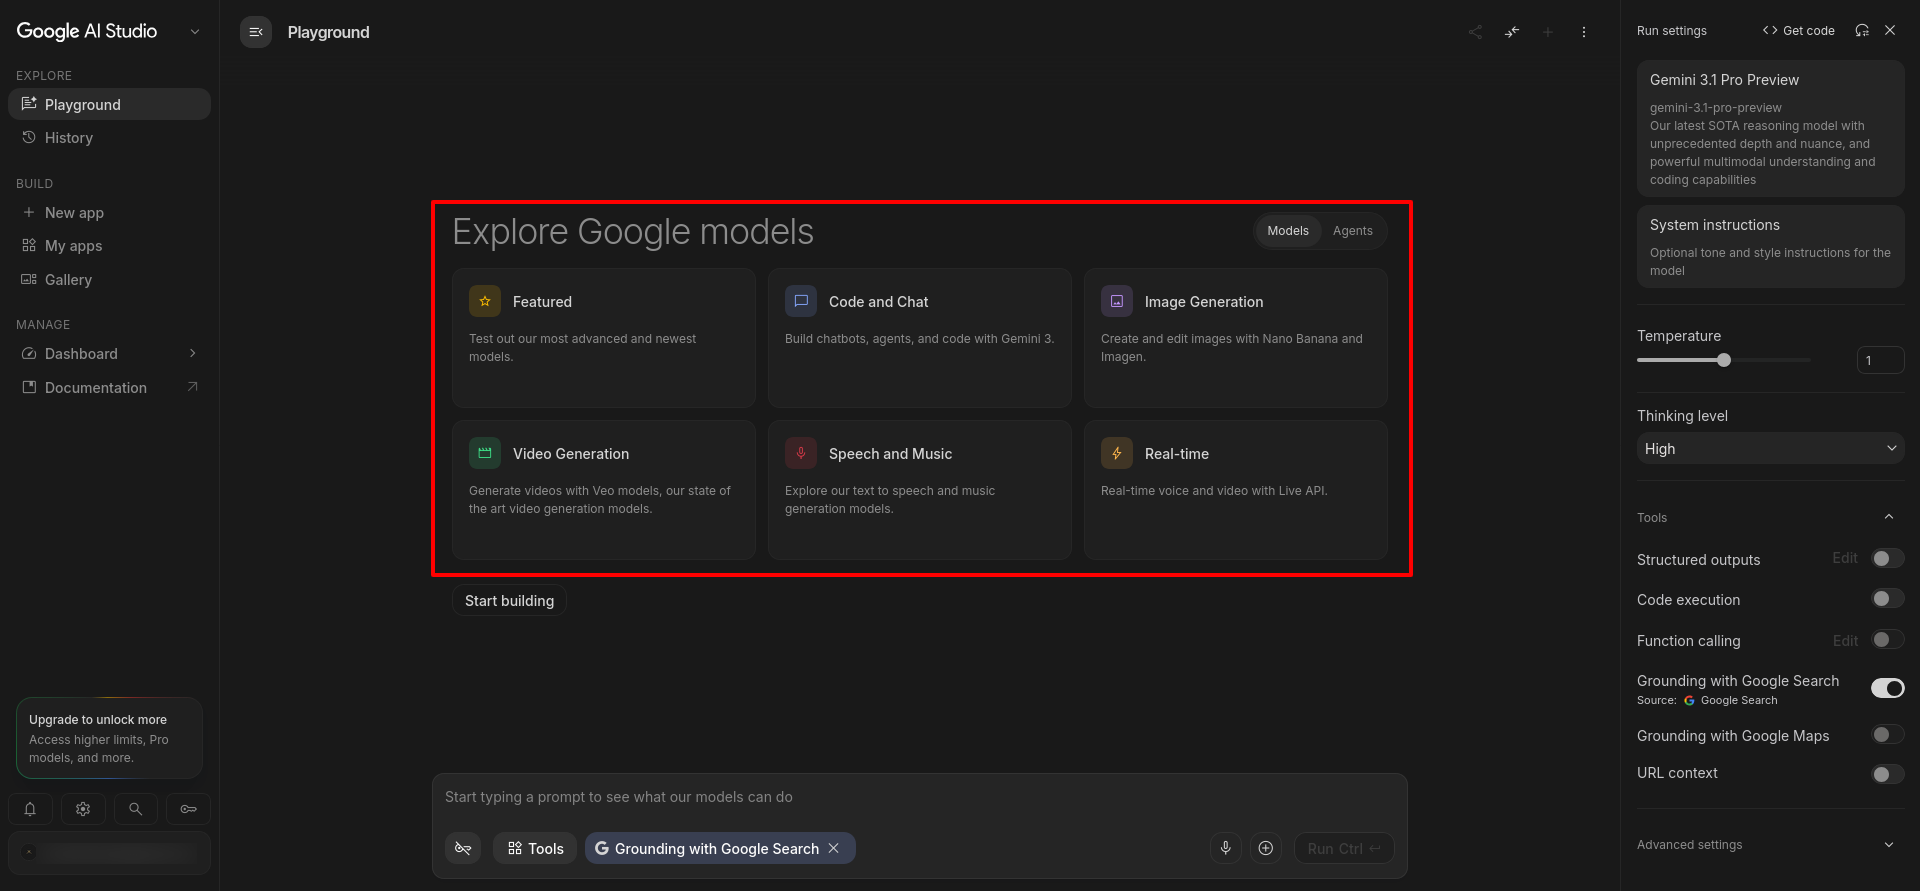The height and width of the screenshot is (891, 1920).
Task: Click the API key icon in sidebar
Action: click(189, 809)
